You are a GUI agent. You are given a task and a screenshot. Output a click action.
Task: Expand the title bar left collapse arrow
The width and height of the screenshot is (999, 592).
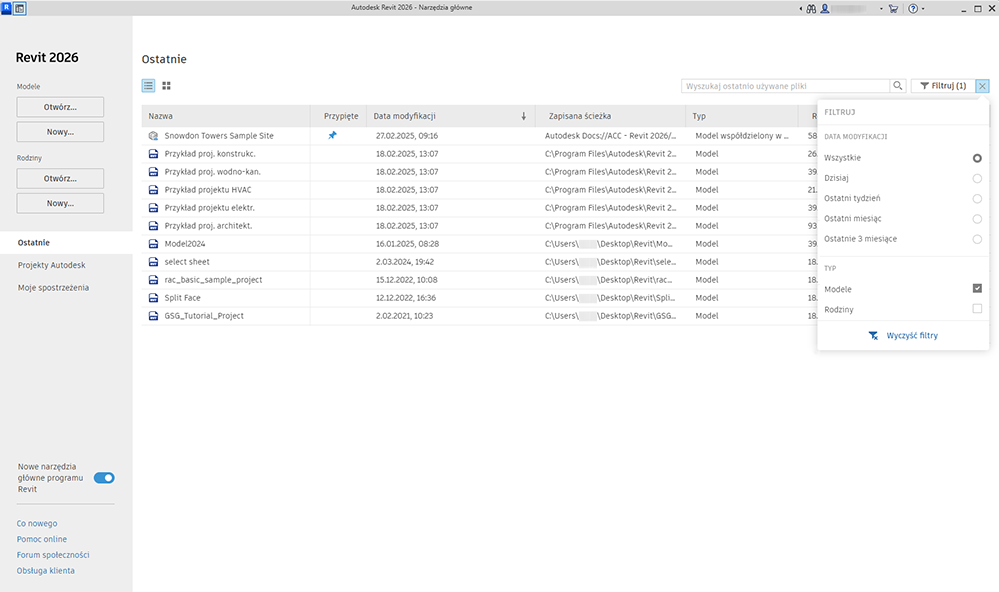tap(801, 9)
